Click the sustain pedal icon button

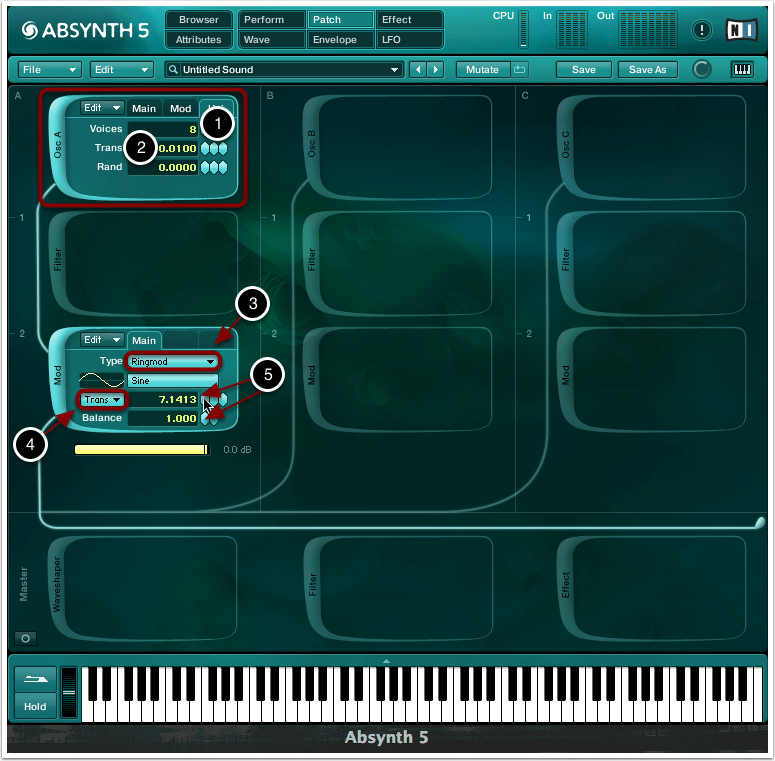pyautogui.click(x=35, y=679)
